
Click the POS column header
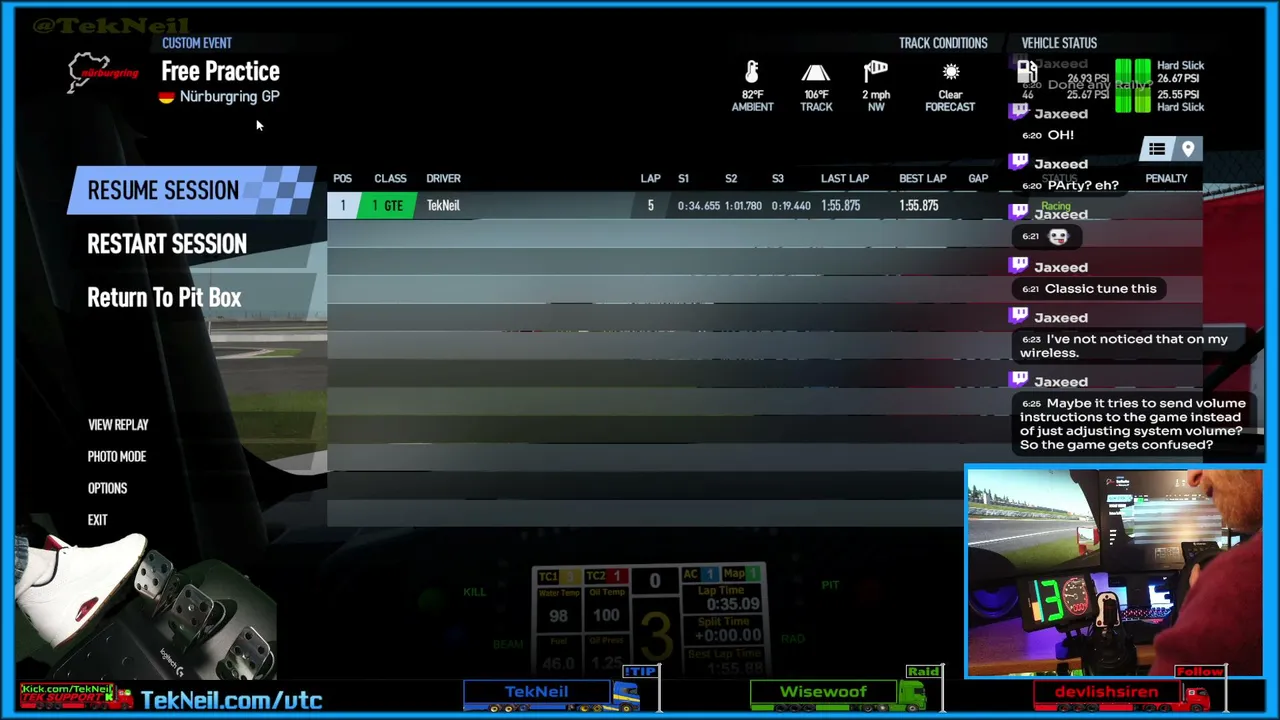pyautogui.click(x=342, y=179)
